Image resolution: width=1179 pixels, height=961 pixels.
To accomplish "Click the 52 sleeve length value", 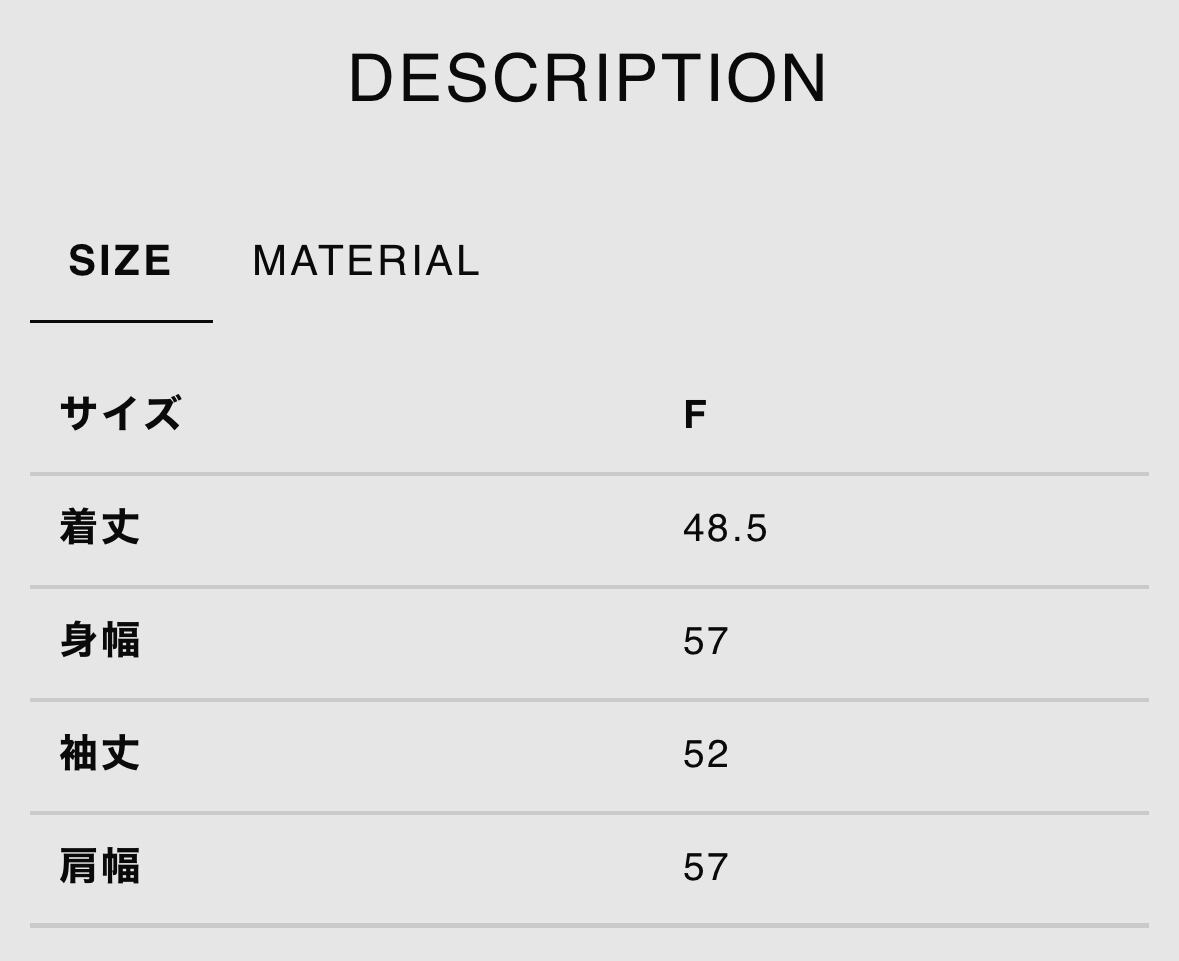I will (705, 754).
